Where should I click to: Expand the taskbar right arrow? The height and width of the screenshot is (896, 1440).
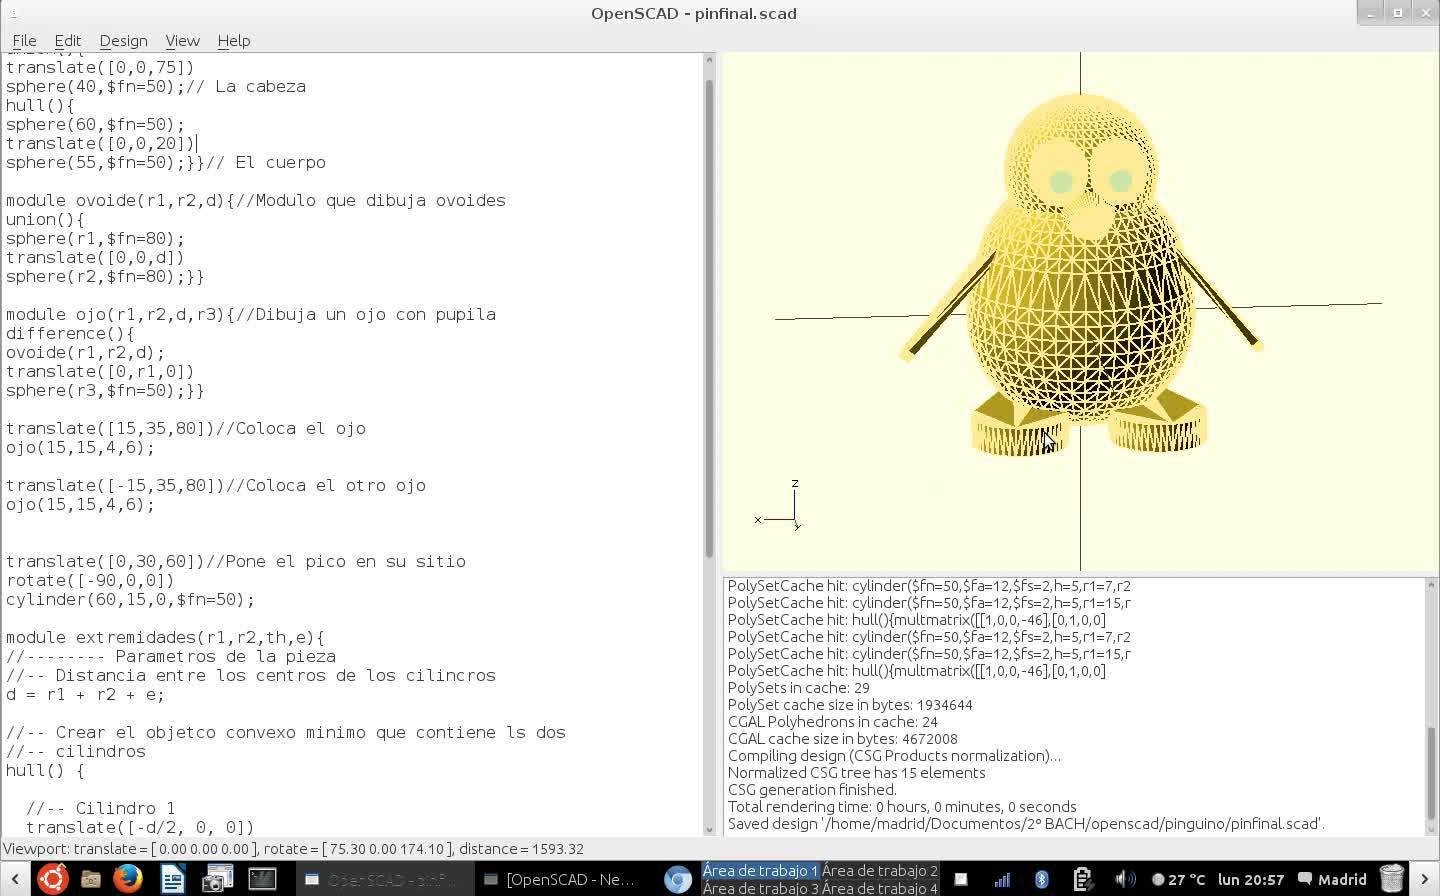click(1425, 879)
